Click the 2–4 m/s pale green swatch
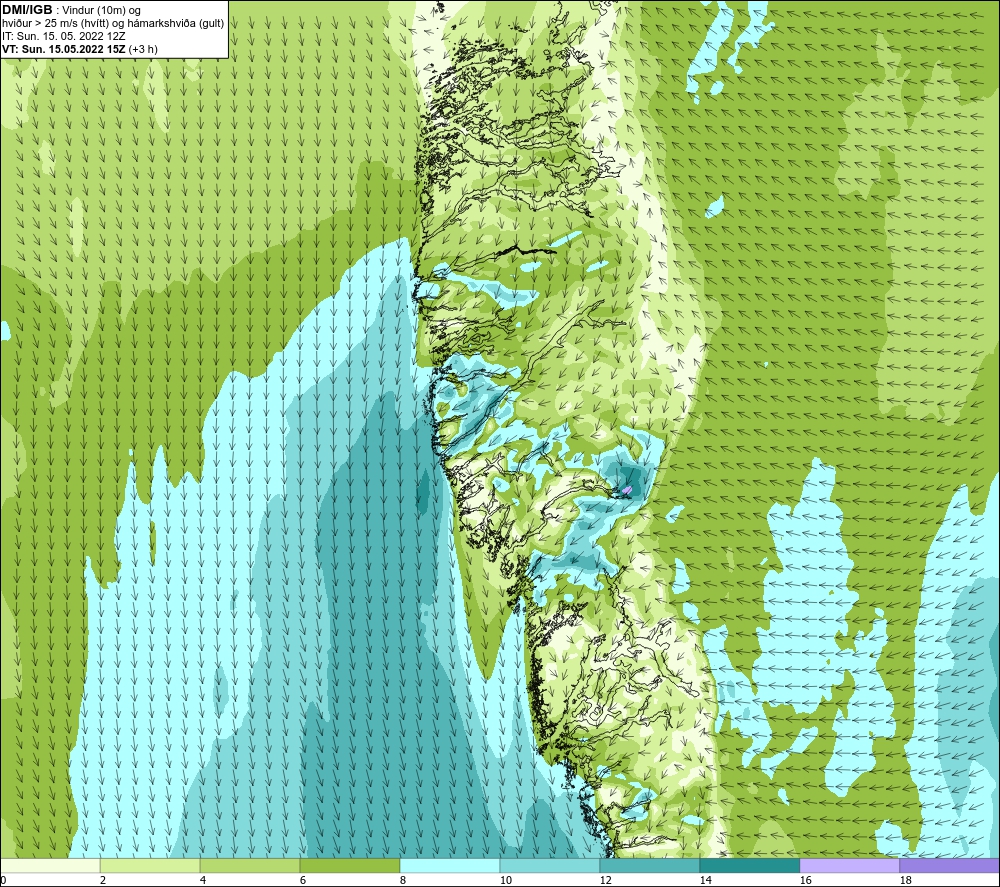Screen dimensions: 1000x887 [150, 865]
